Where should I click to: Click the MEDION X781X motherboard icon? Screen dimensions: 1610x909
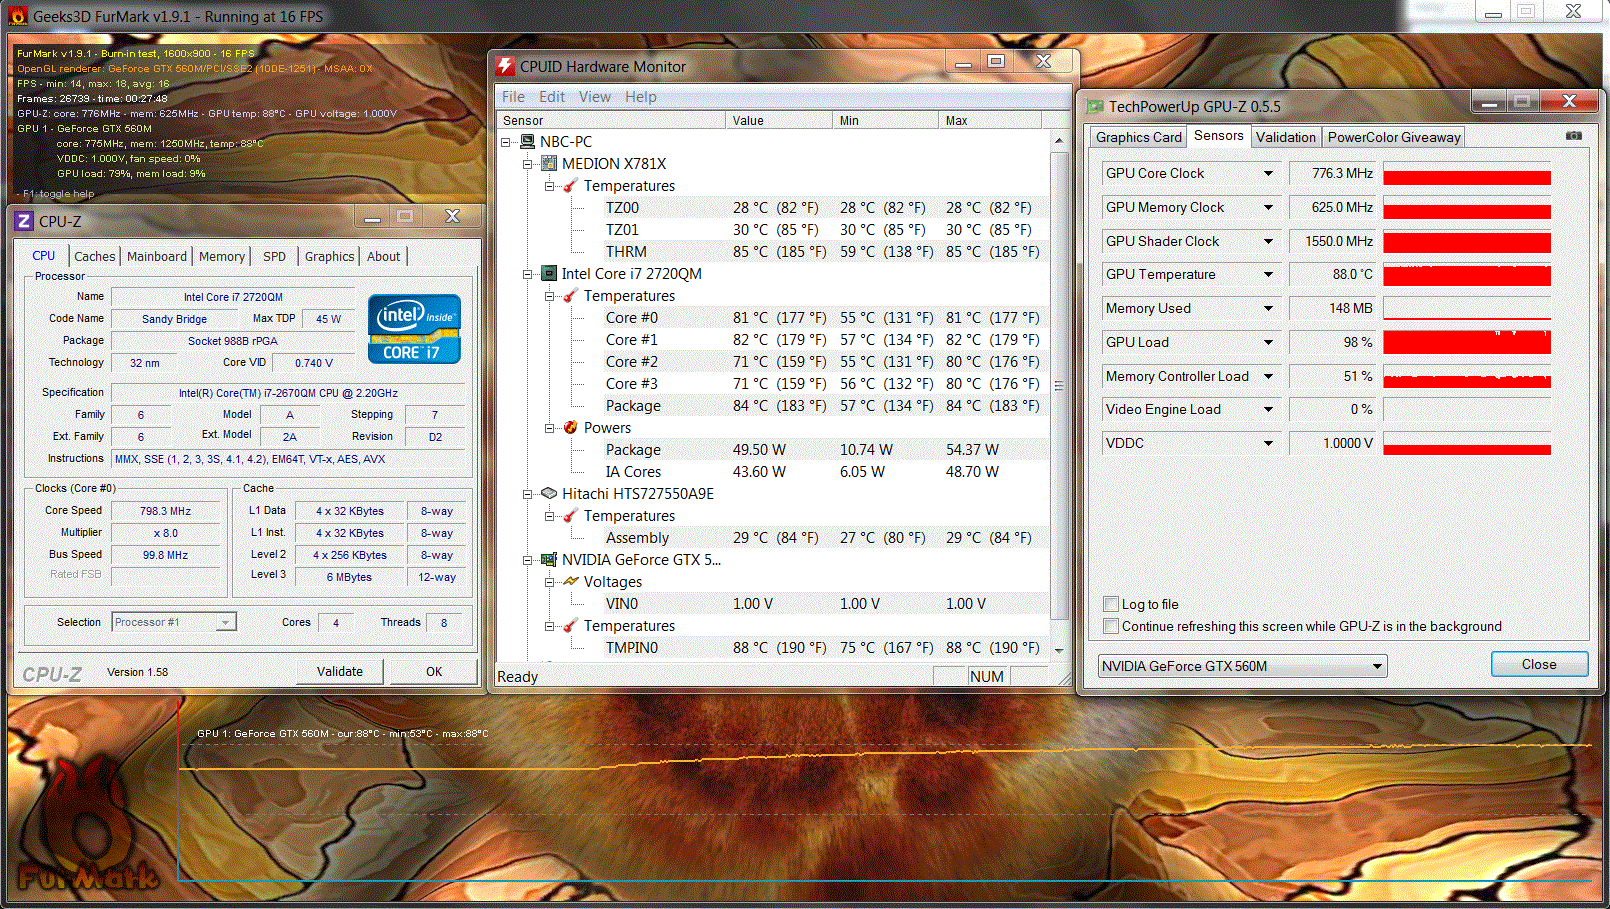549,164
